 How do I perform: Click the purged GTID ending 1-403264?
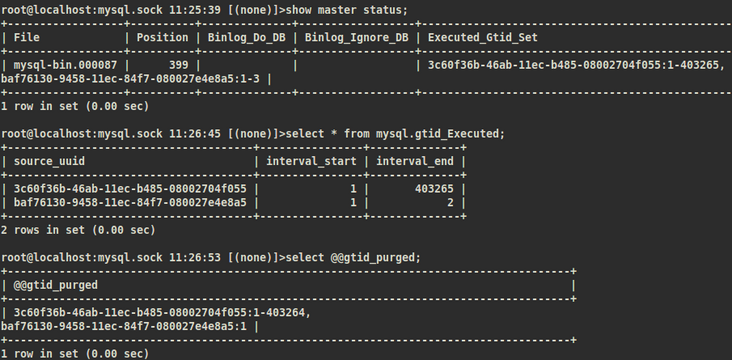[x=162, y=312]
